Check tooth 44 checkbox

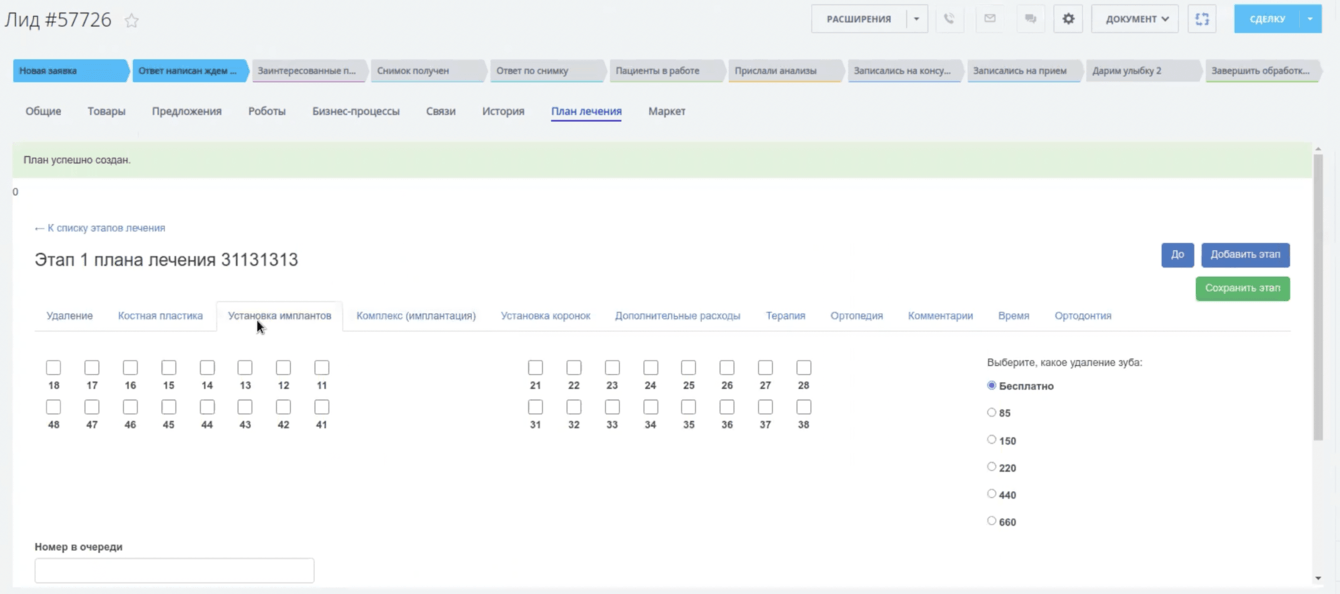pyautogui.click(x=207, y=407)
